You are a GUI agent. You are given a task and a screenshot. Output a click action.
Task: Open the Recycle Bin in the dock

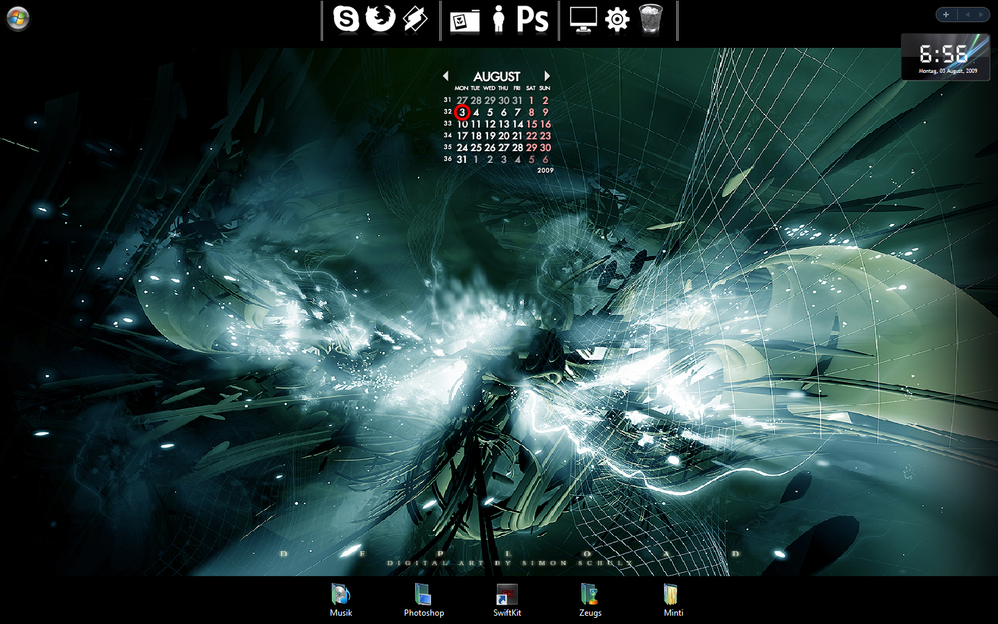click(x=650, y=19)
